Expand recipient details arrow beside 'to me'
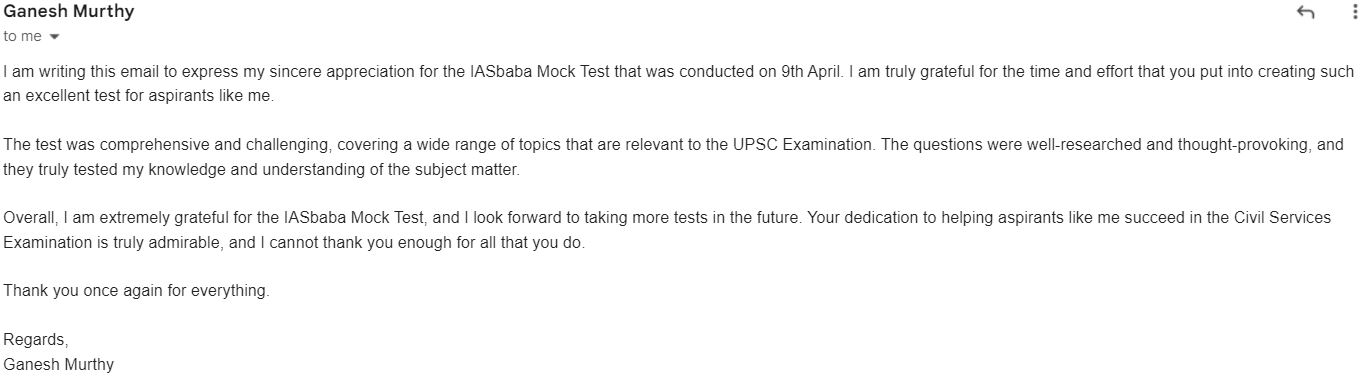The height and width of the screenshot is (385, 1361). (54, 37)
